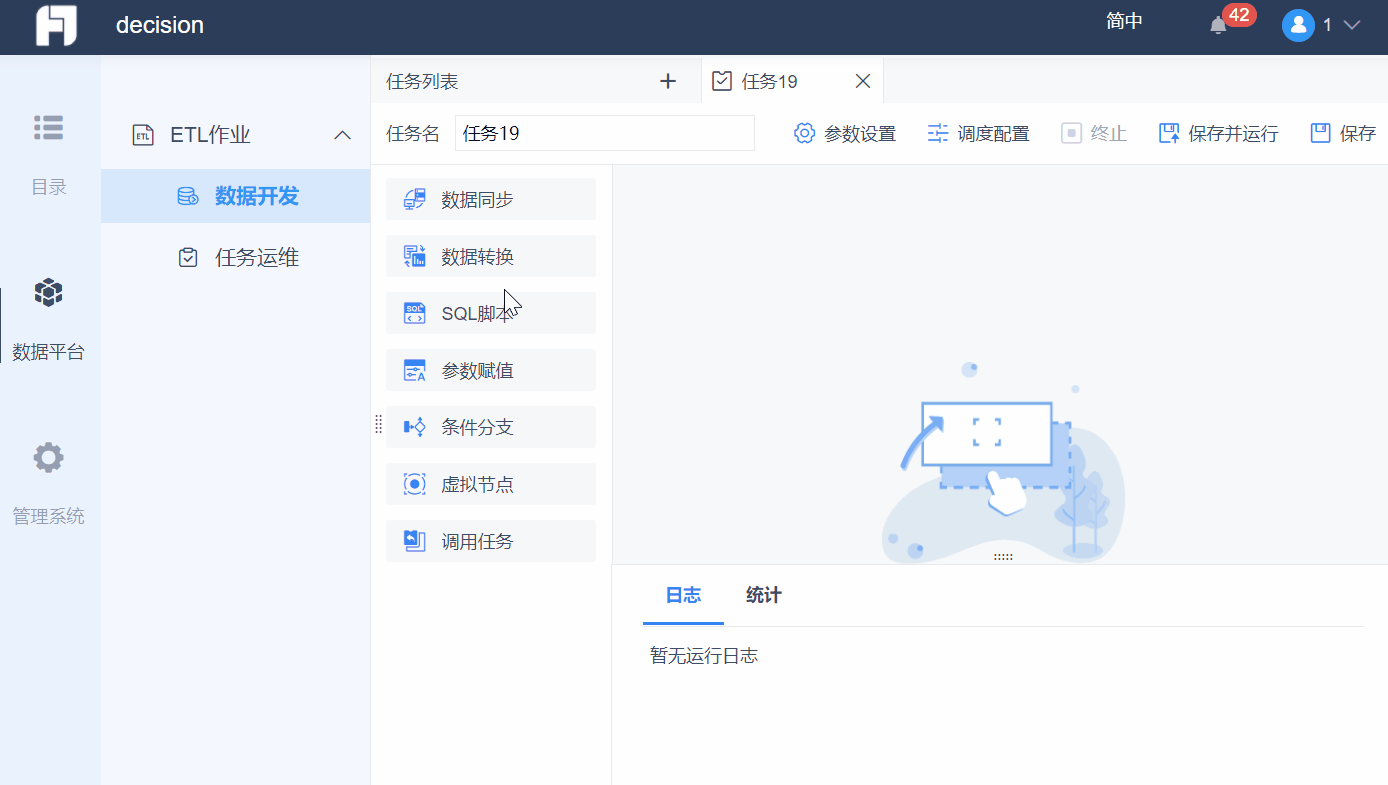This screenshot has height=785, width=1388.
Task: Click the 调用任务 invoke task icon
Action: 414,541
